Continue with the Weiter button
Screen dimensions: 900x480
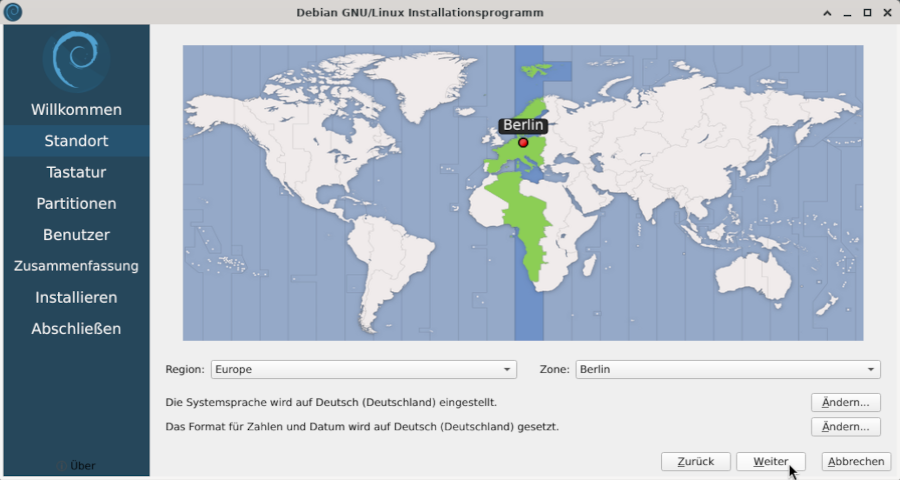point(771,462)
